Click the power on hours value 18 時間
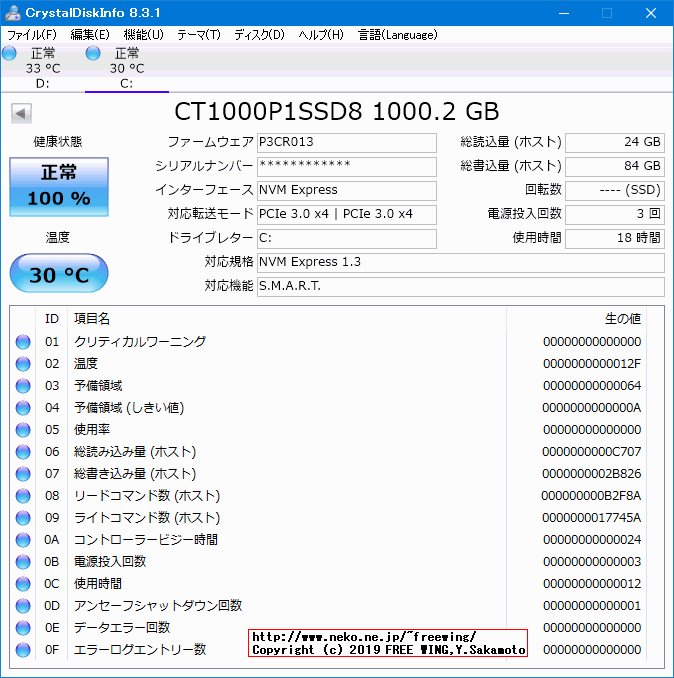The width and height of the screenshot is (674, 678). point(615,239)
